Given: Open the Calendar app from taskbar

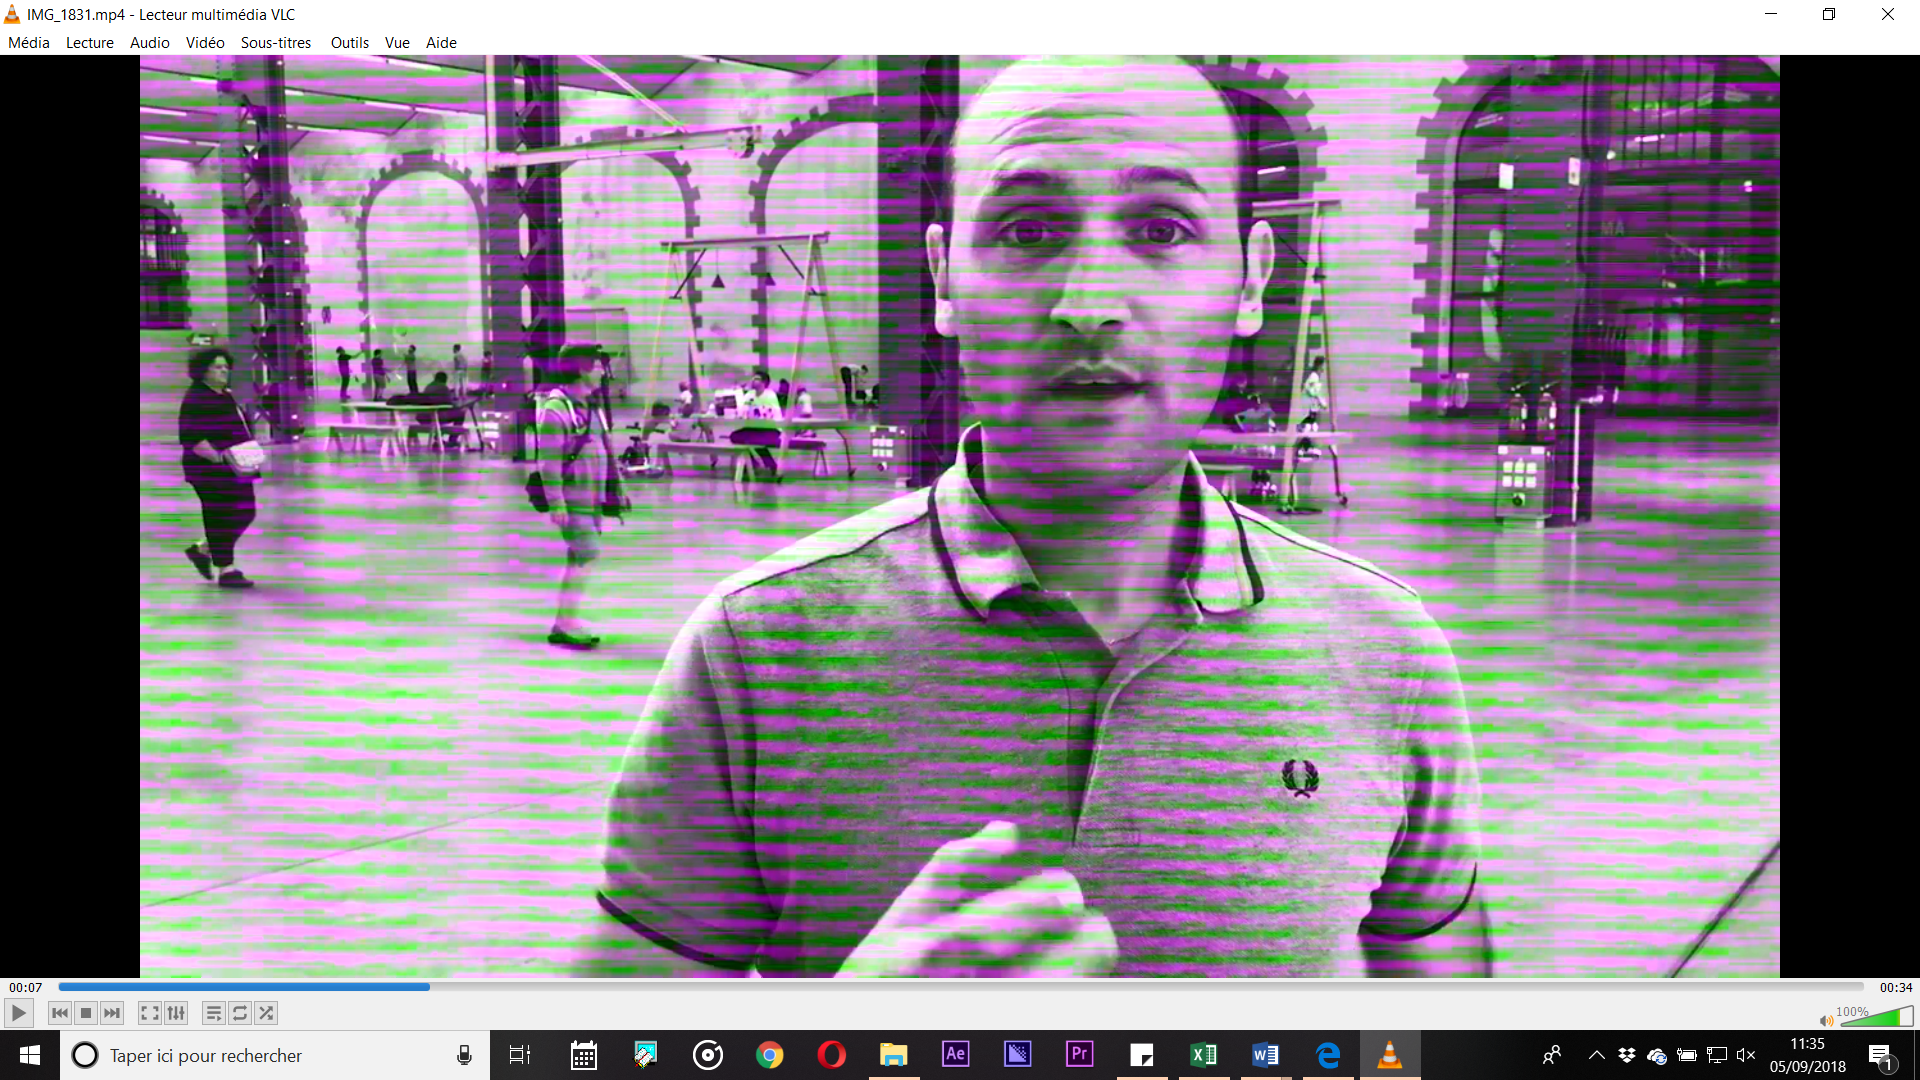Looking at the screenshot, I should coord(584,1055).
